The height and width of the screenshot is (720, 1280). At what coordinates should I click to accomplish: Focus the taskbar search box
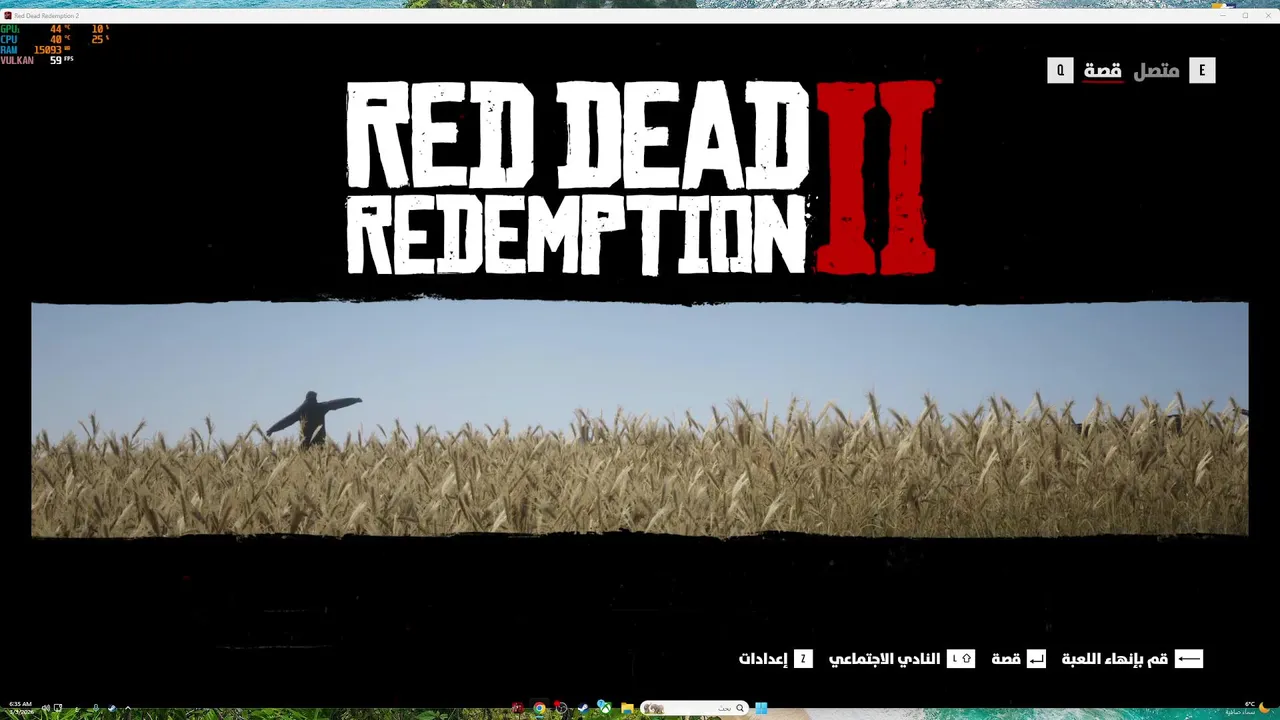[694, 708]
